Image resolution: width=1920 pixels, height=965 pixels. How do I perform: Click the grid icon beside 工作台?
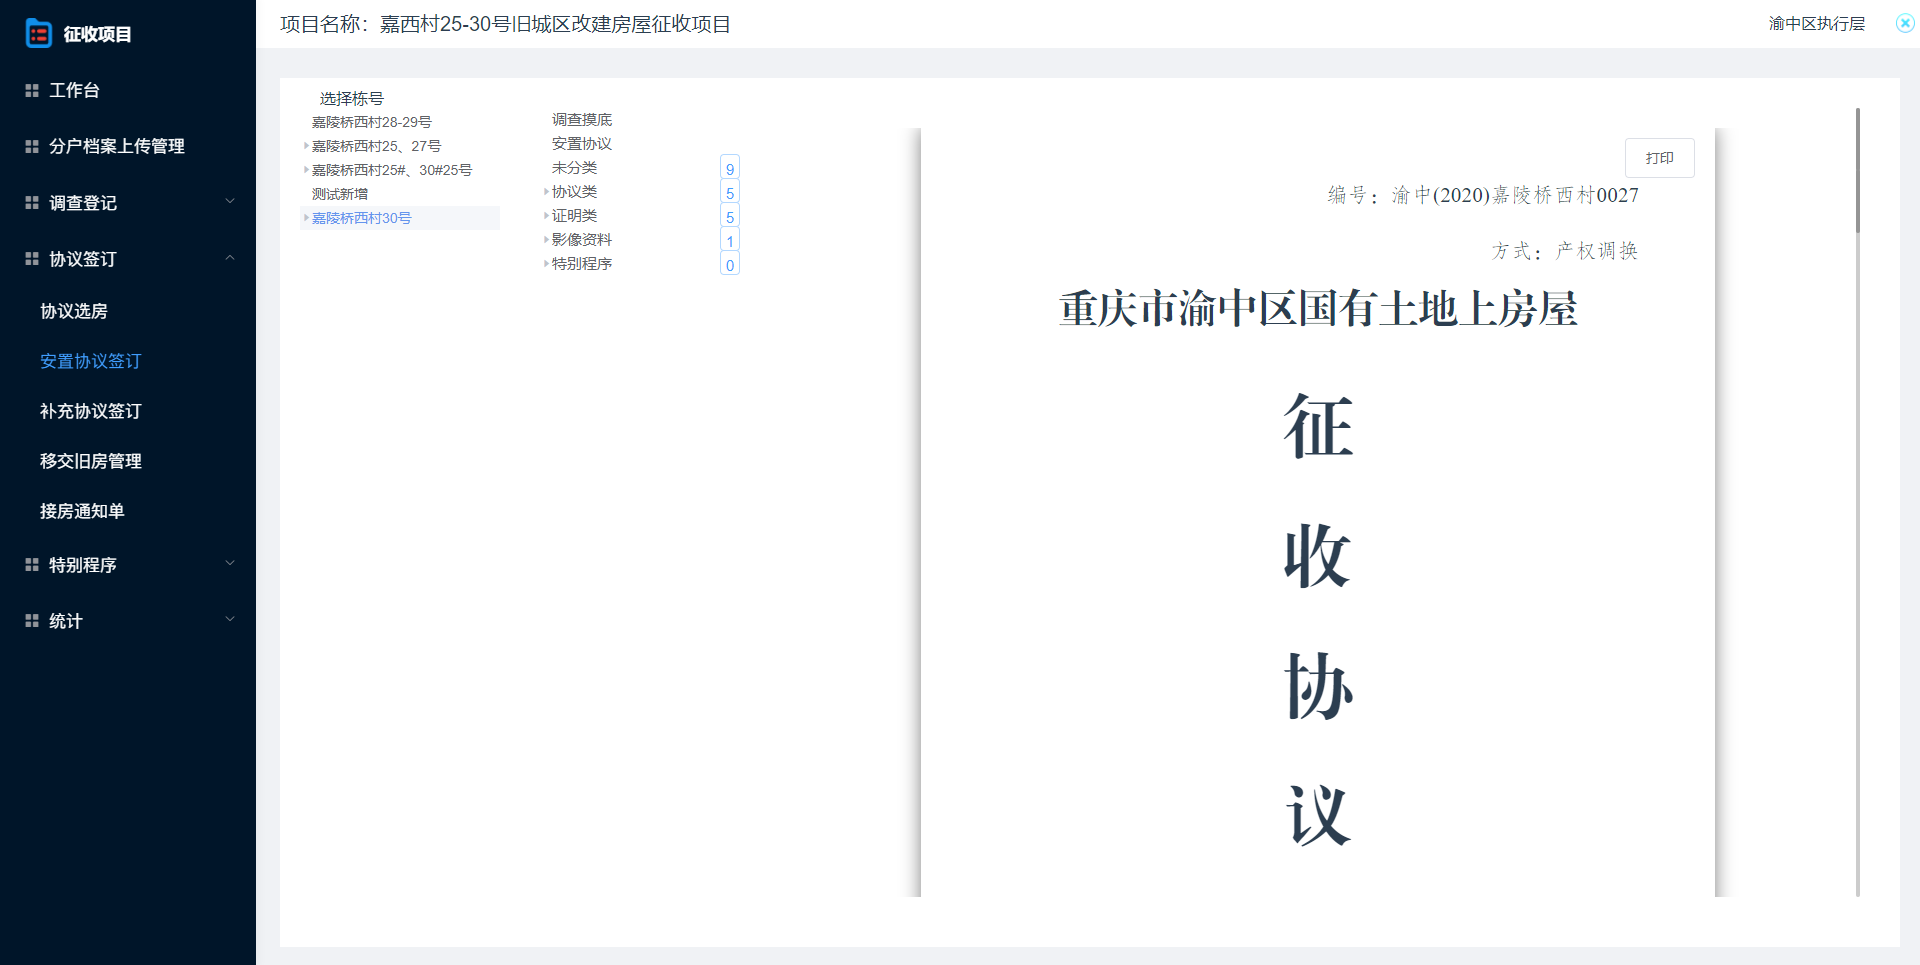point(32,91)
